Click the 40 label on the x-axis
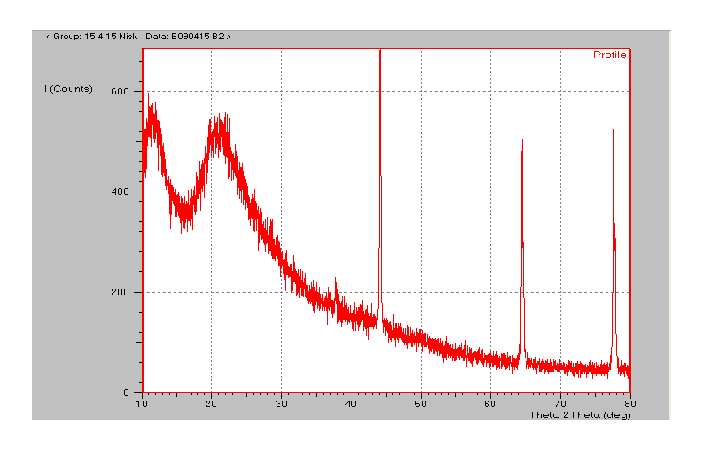 pyautogui.click(x=351, y=404)
